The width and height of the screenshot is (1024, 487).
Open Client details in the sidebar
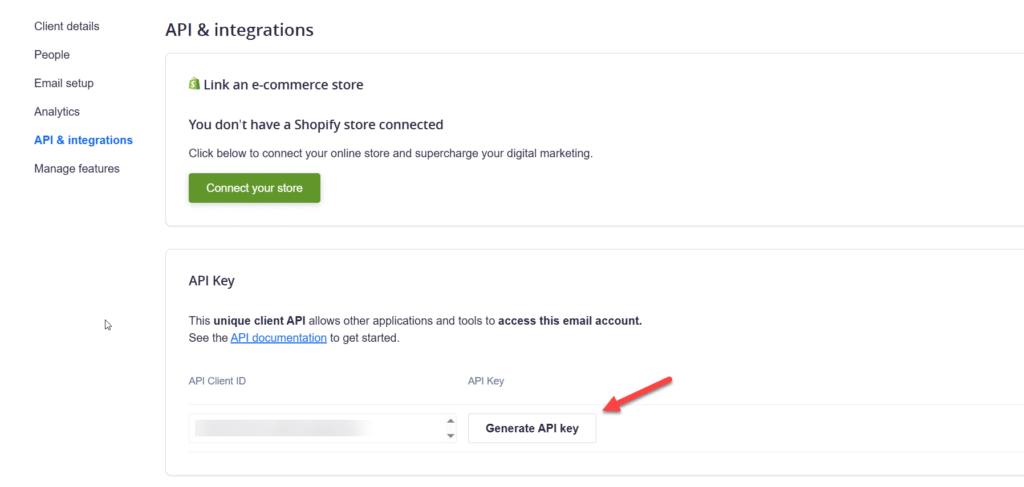(x=67, y=26)
